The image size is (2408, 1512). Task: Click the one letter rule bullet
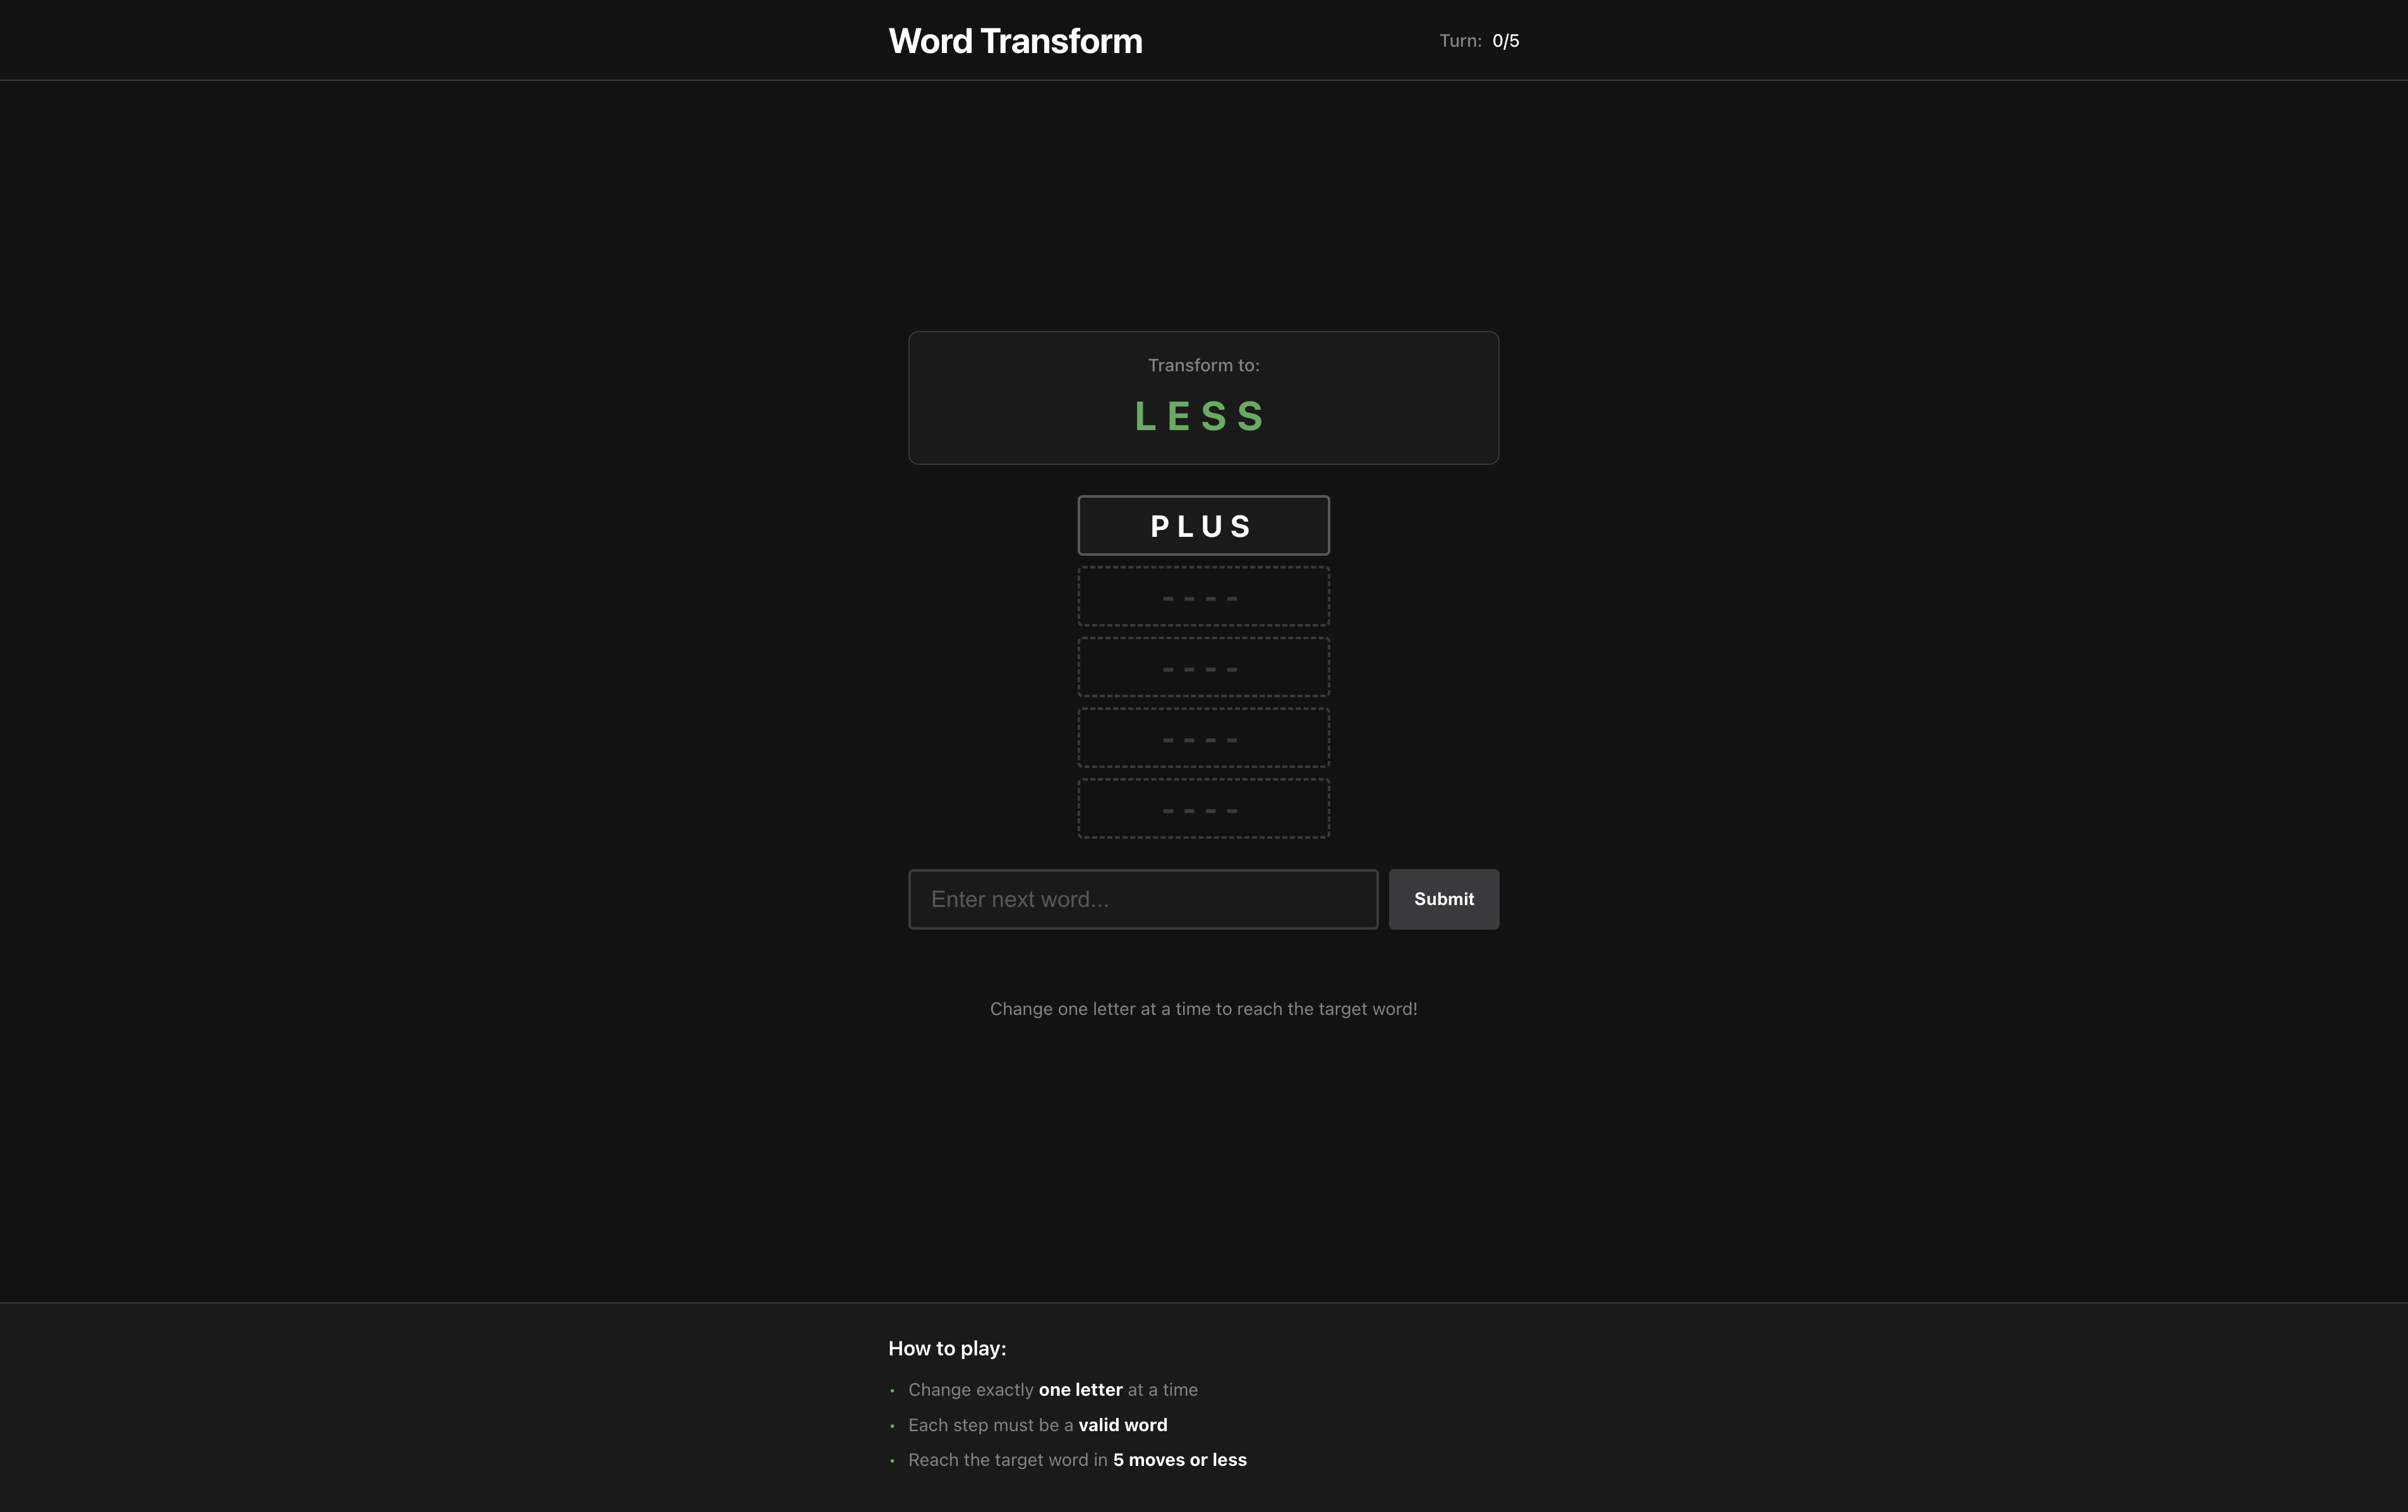[x=1052, y=1389]
